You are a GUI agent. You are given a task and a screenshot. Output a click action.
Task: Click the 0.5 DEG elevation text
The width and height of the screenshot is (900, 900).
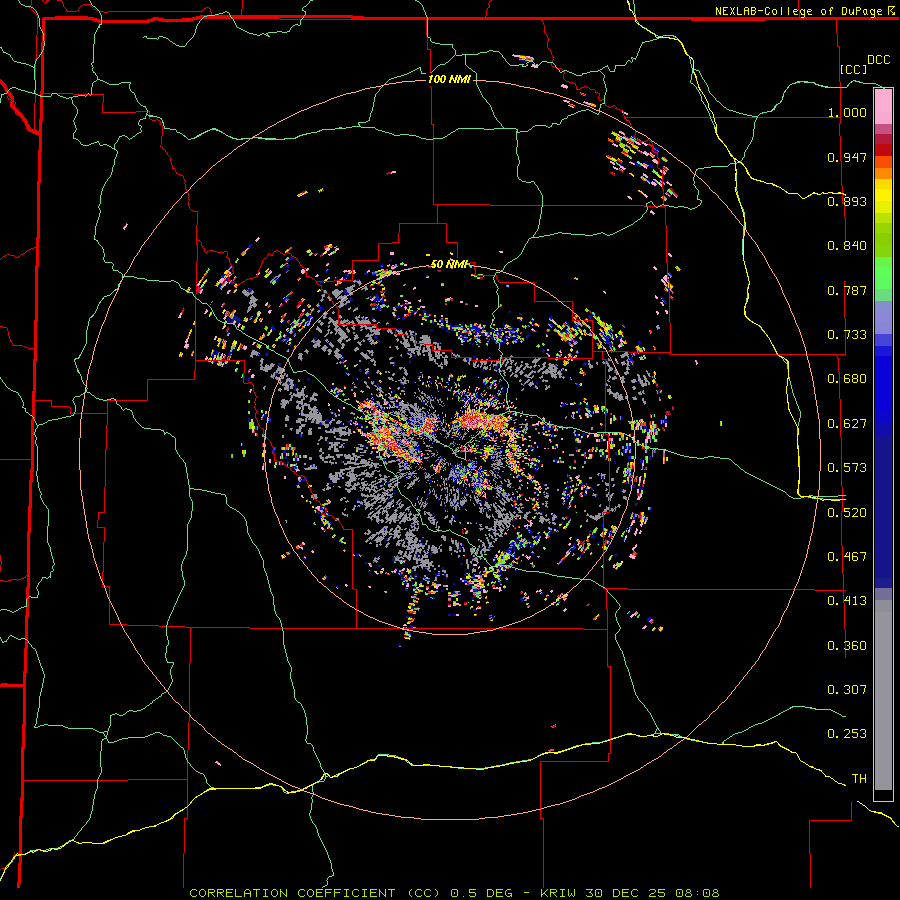(481, 893)
